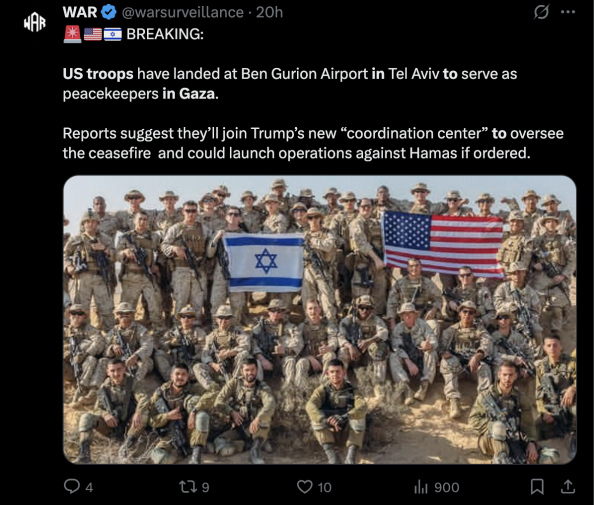Screen dimensions: 594x505
Task: Click the 900 views count
Action: [447, 487]
